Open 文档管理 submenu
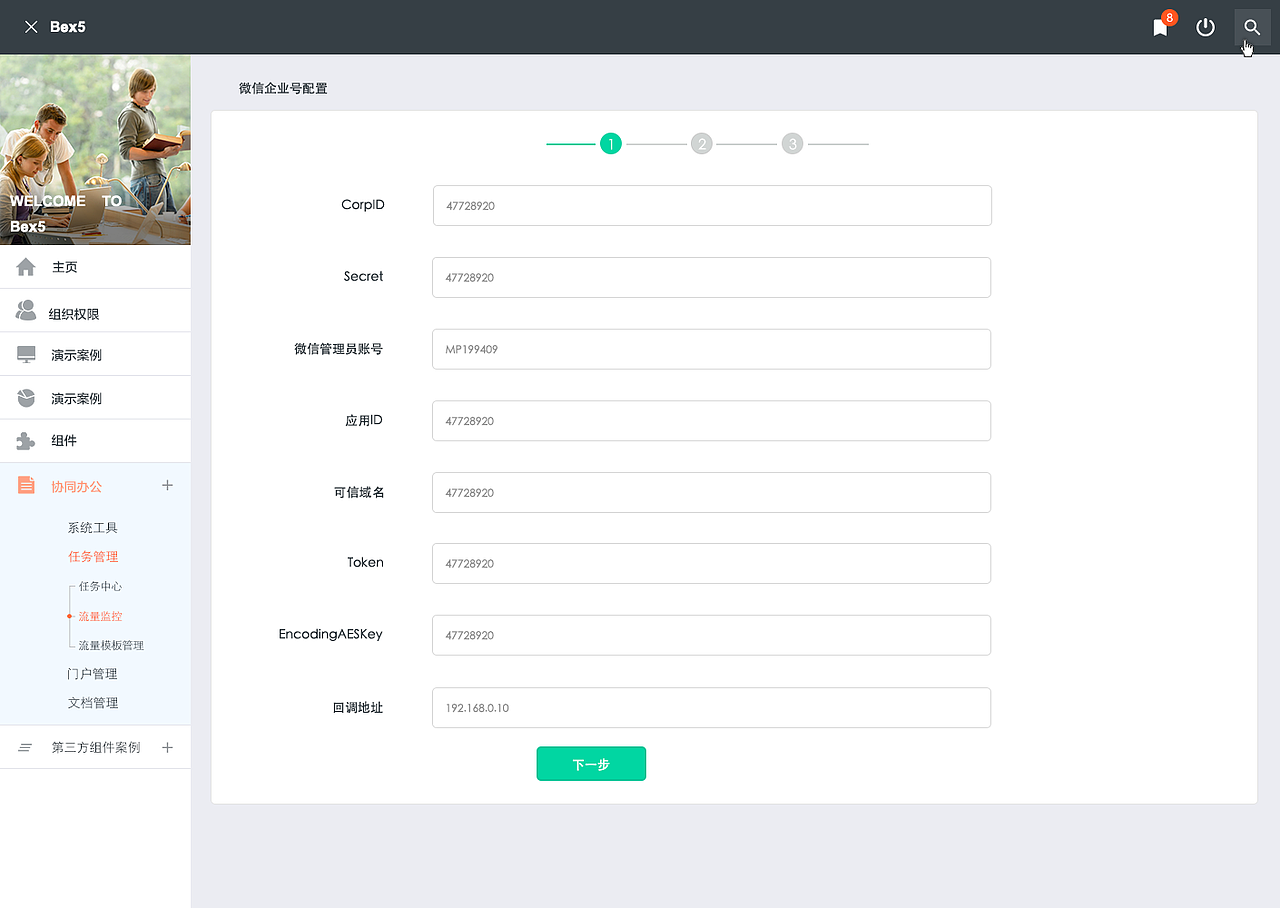 click(93, 703)
